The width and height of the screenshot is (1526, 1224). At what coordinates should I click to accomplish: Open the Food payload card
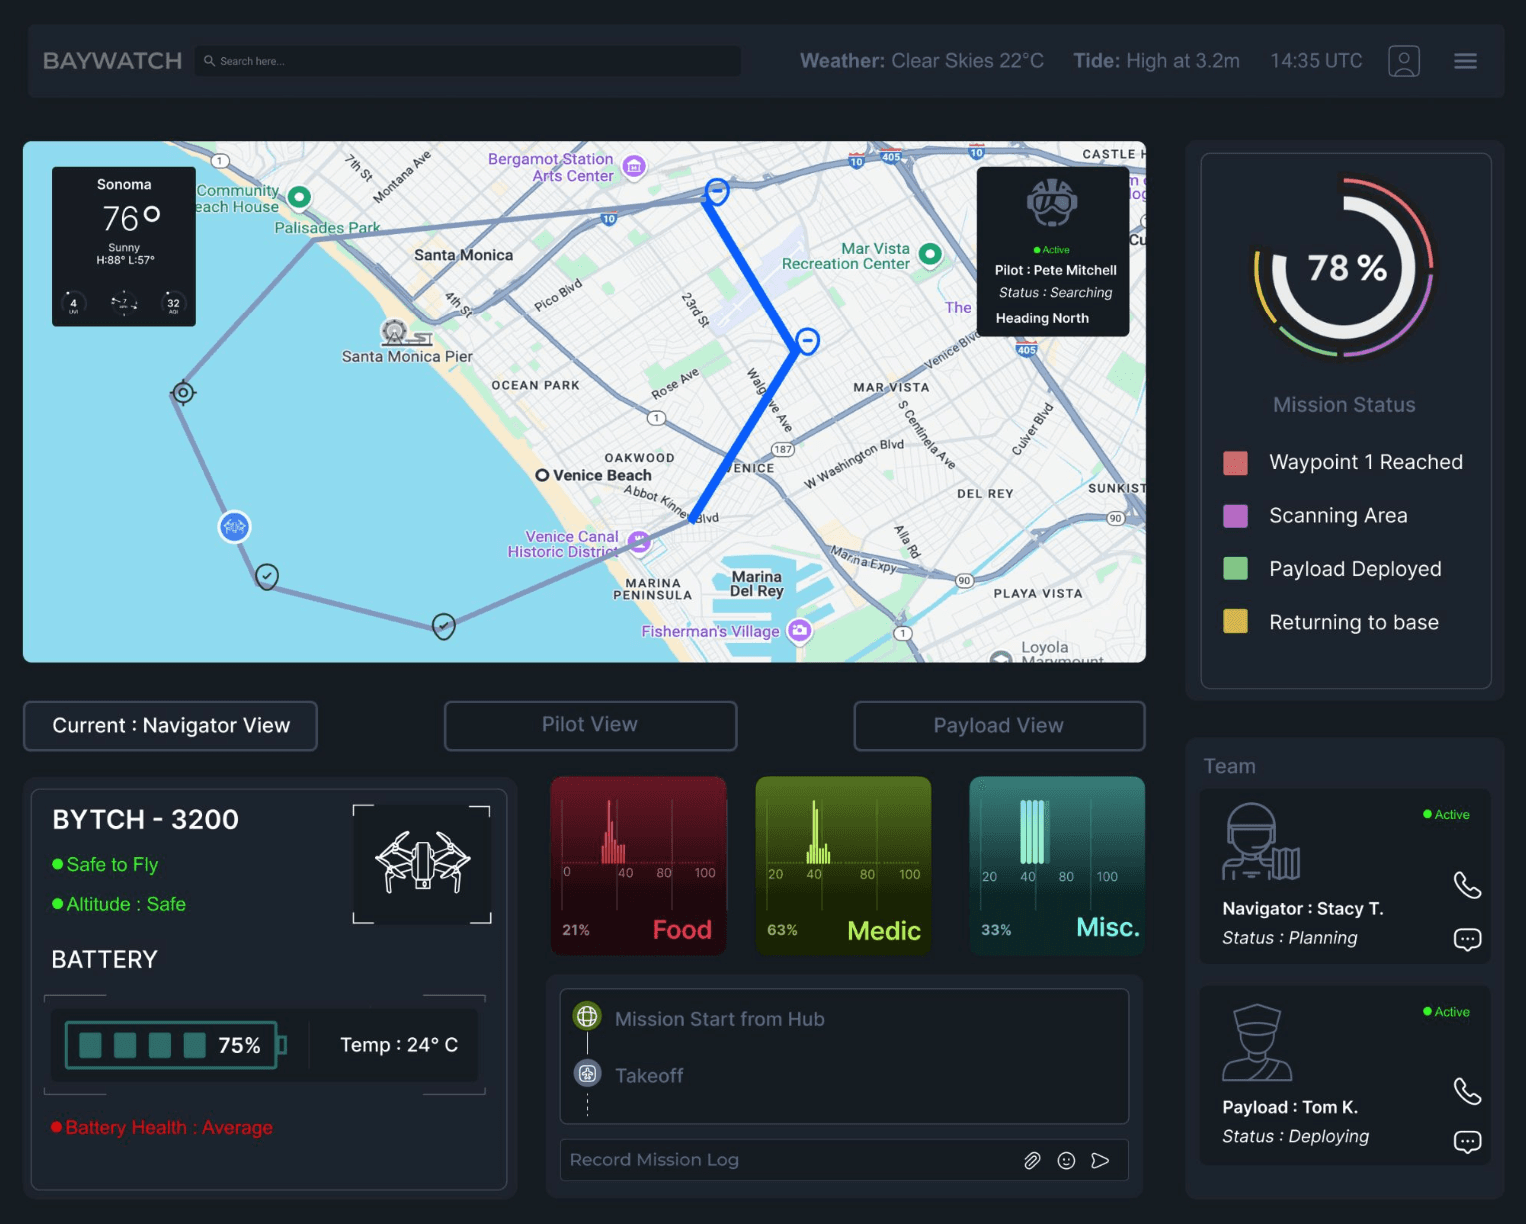(x=638, y=866)
